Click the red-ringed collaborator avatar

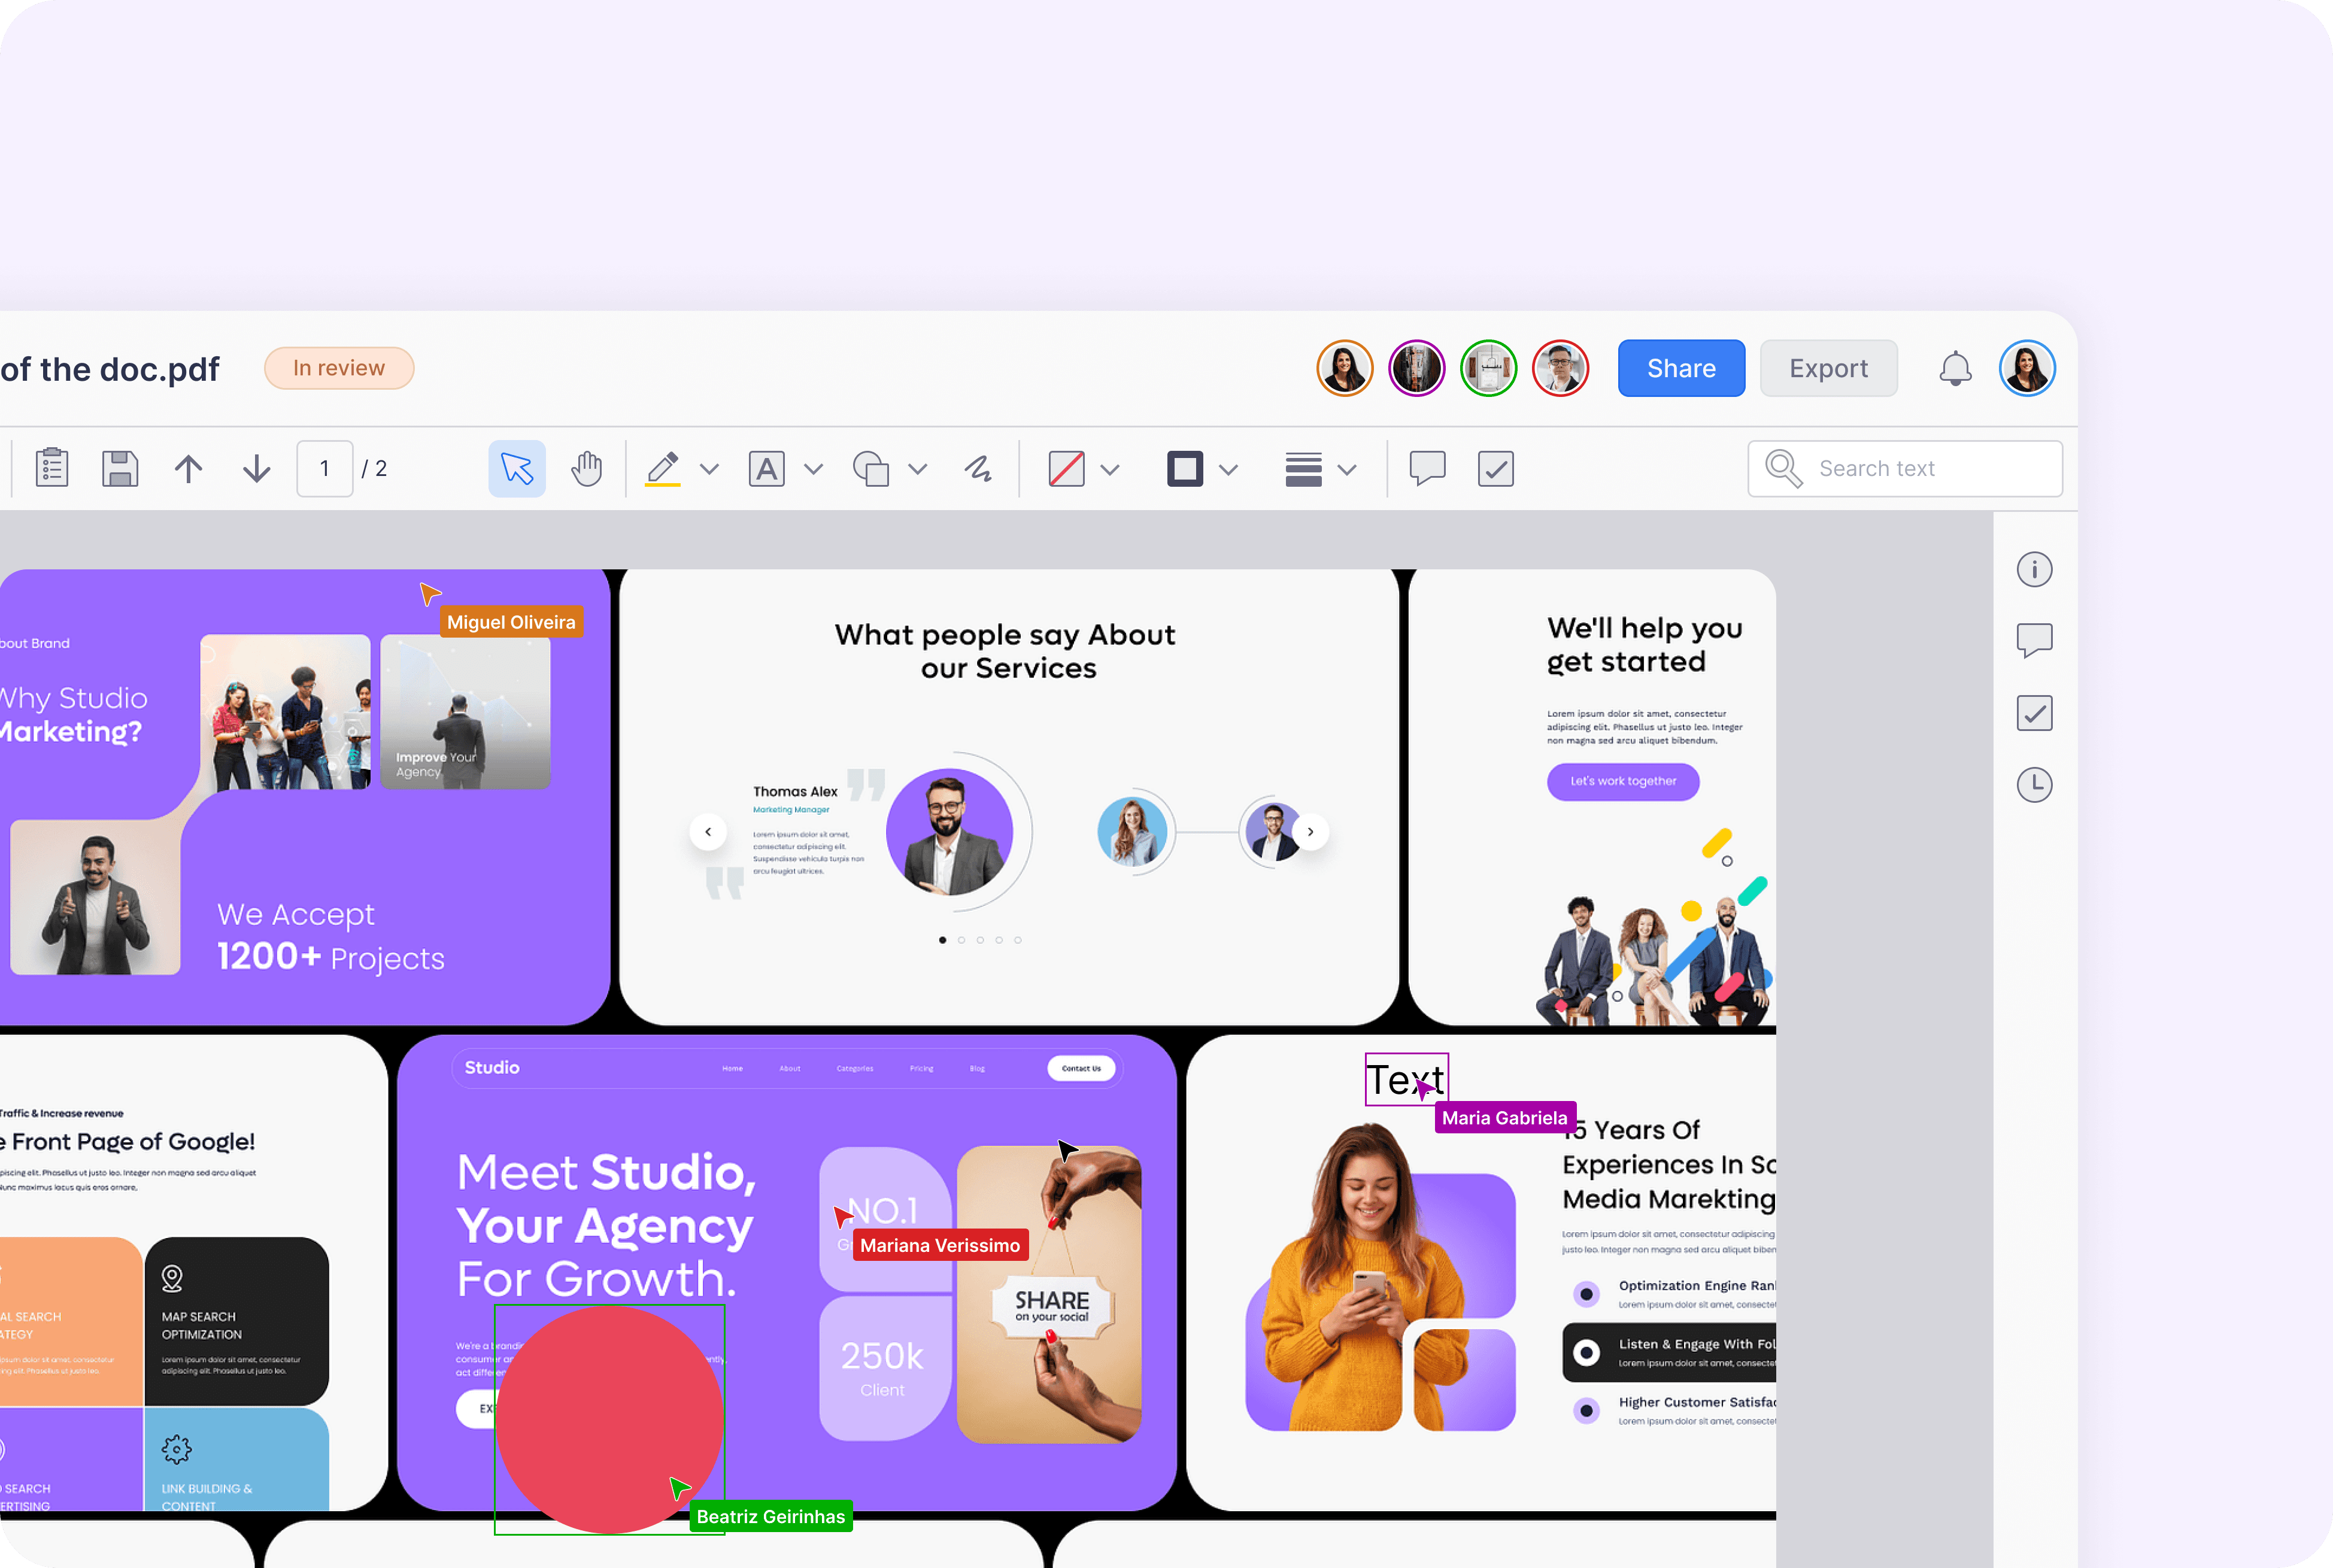1561,369
